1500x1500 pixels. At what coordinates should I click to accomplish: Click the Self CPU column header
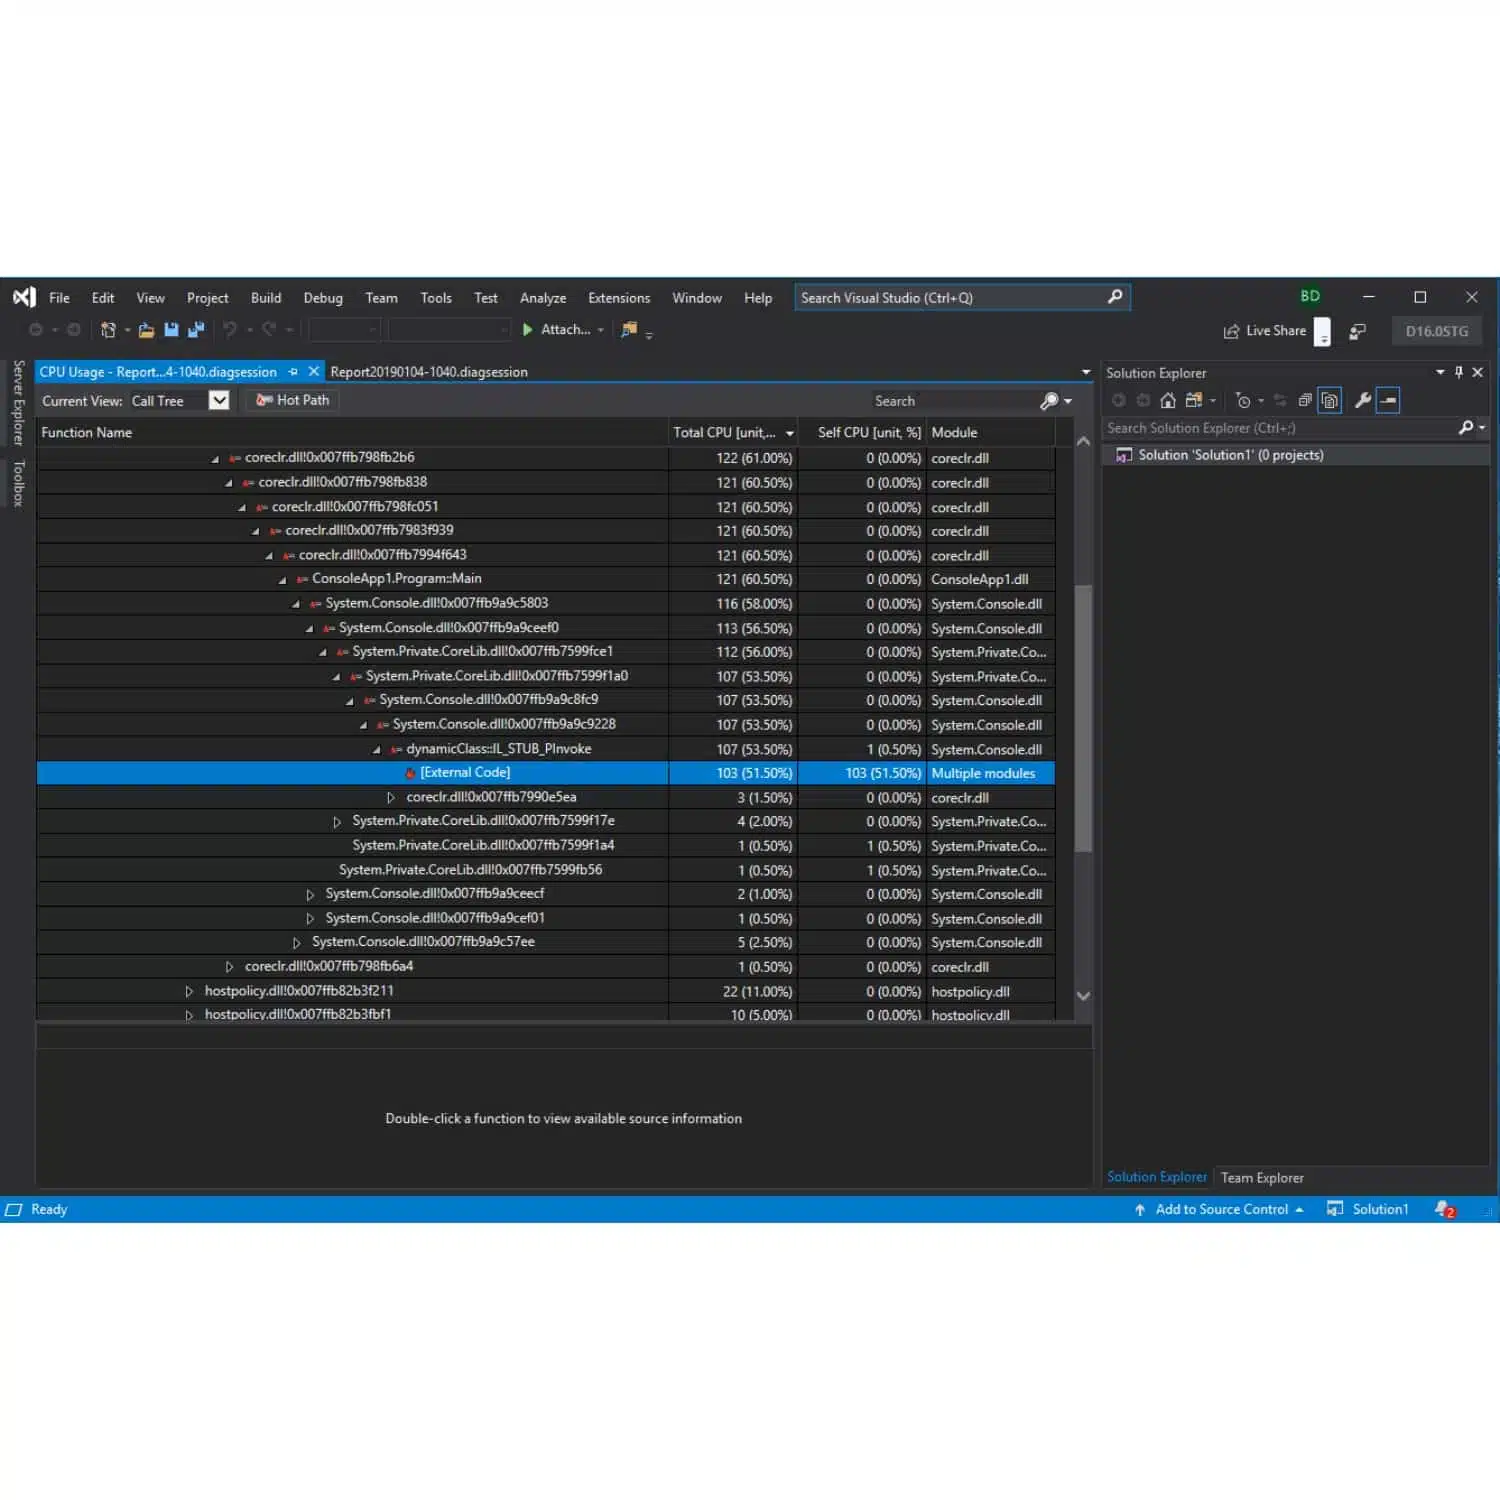pos(862,433)
